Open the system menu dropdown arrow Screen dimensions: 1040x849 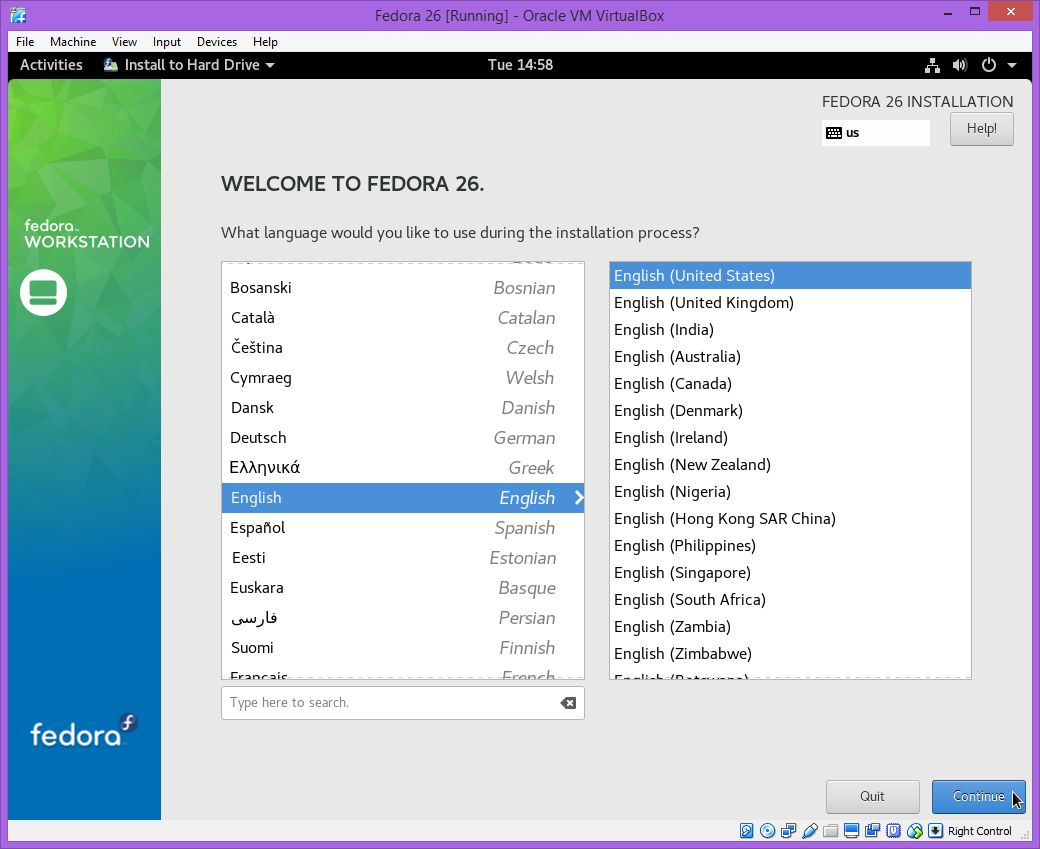pos(1011,65)
